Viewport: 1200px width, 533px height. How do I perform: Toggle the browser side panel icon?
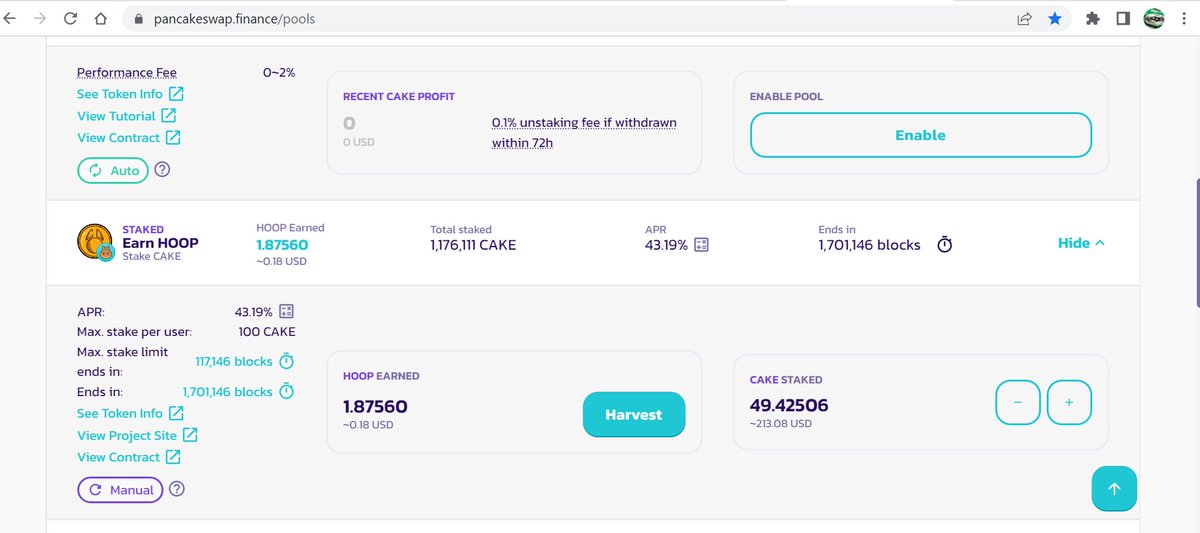pos(1123,18)
